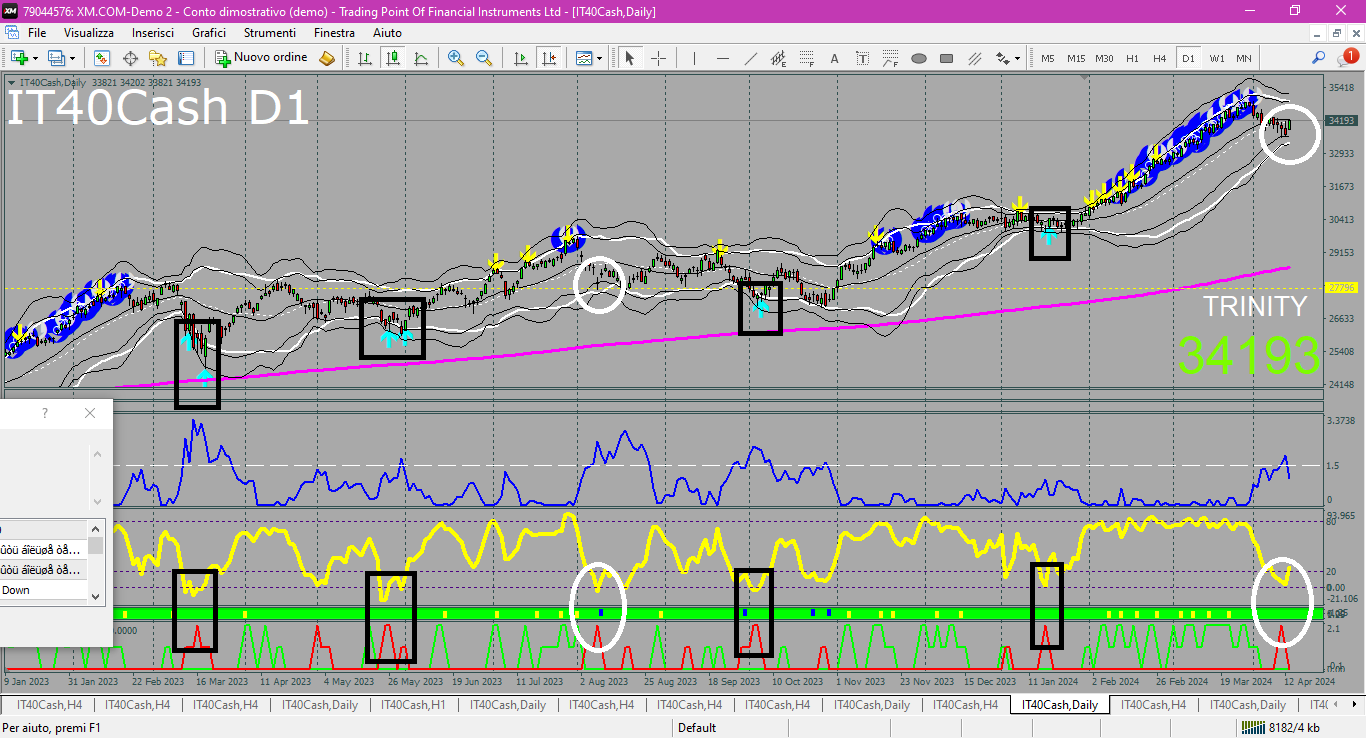Open the Navigator favorites folder icon
Viewport: 1366px width, 738px height.
click(158, 58)
